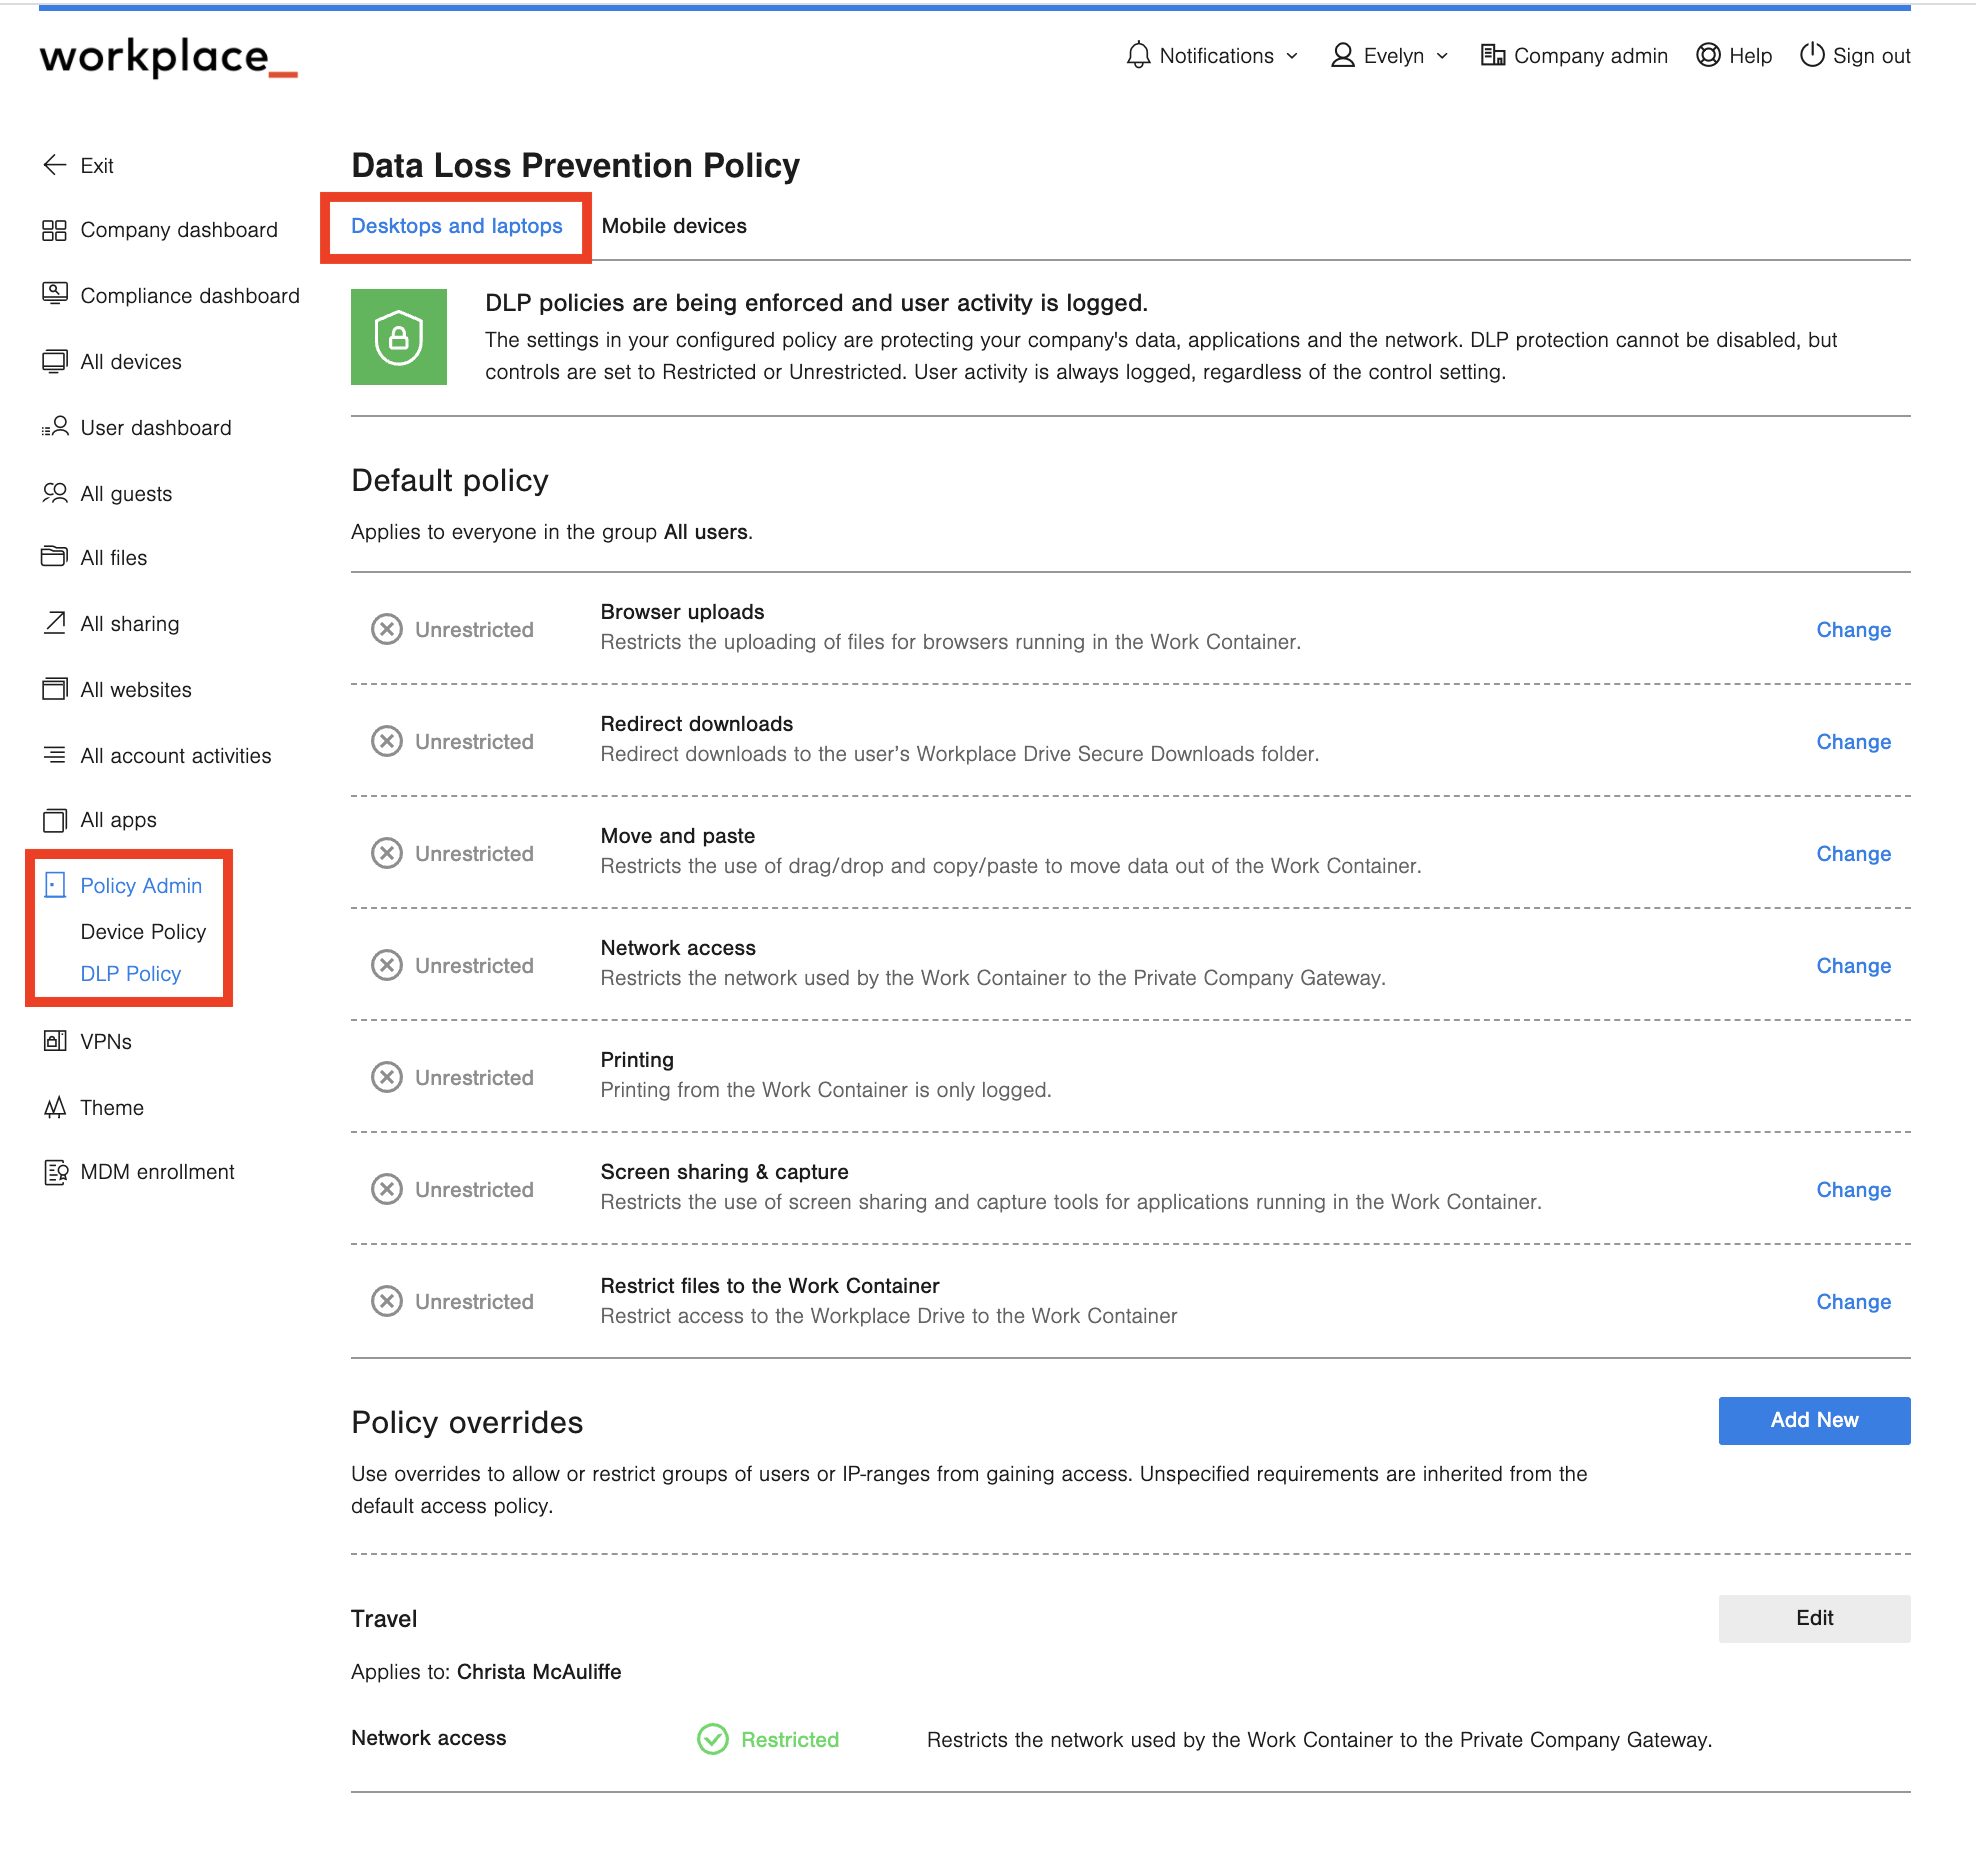
Task: Click the Unrestricted icon beside Printing
Action: tap(387, 1077)
